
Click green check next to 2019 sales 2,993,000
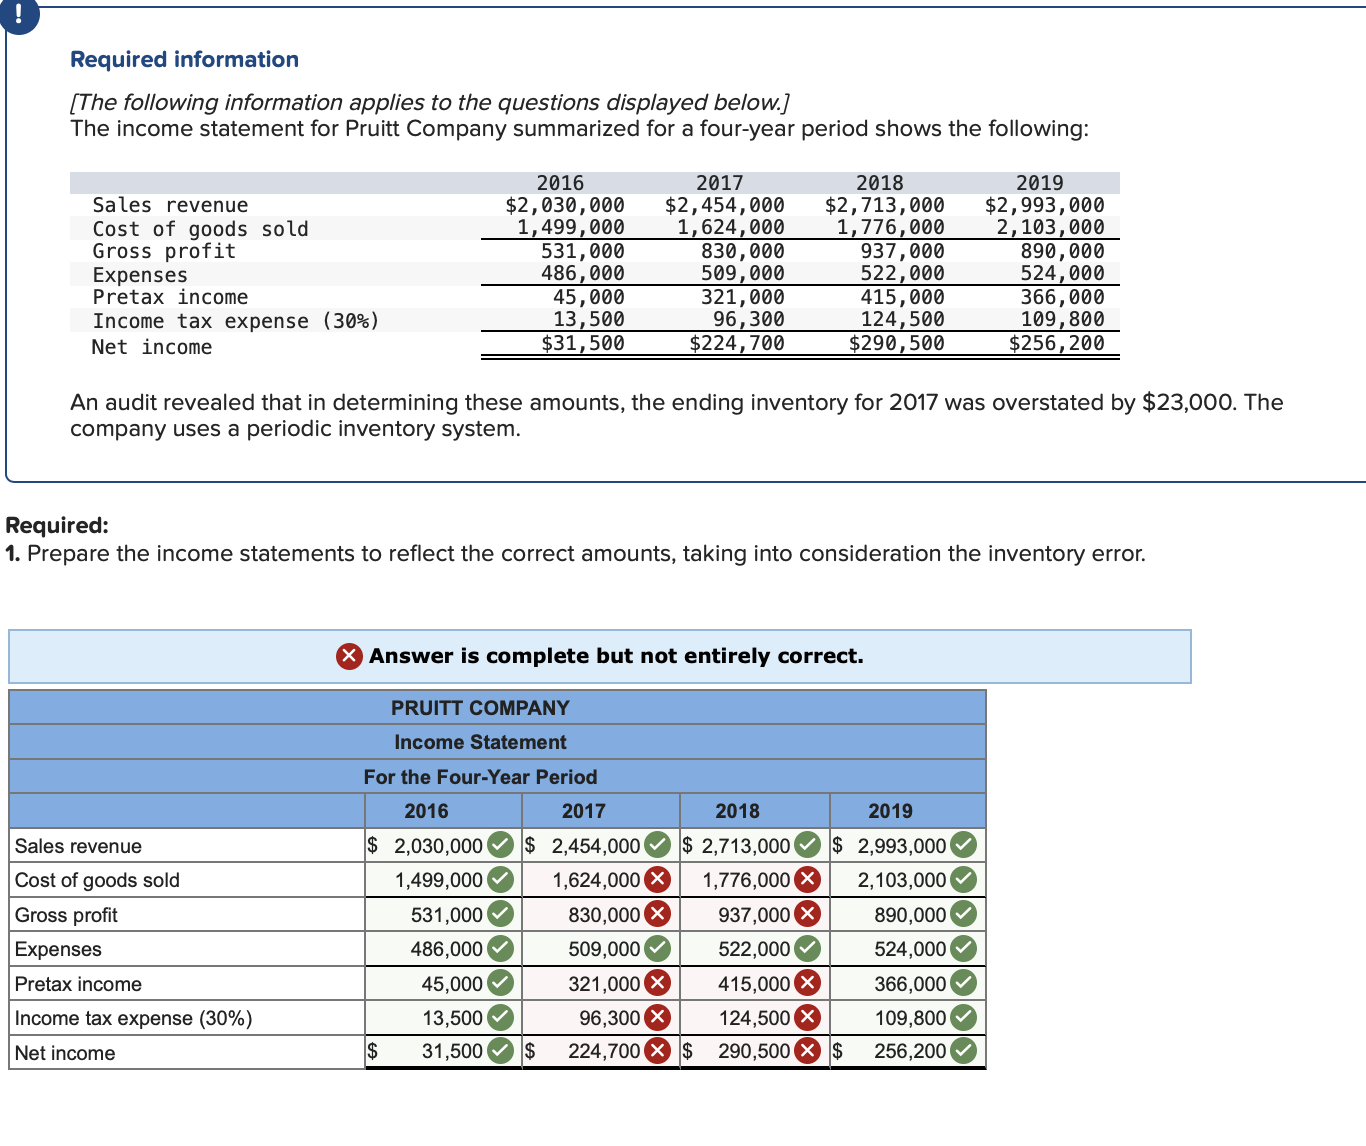pos(963,845)
